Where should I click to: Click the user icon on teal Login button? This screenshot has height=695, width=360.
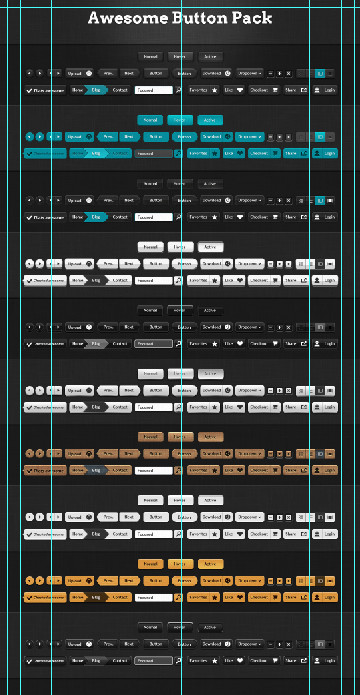317,153
